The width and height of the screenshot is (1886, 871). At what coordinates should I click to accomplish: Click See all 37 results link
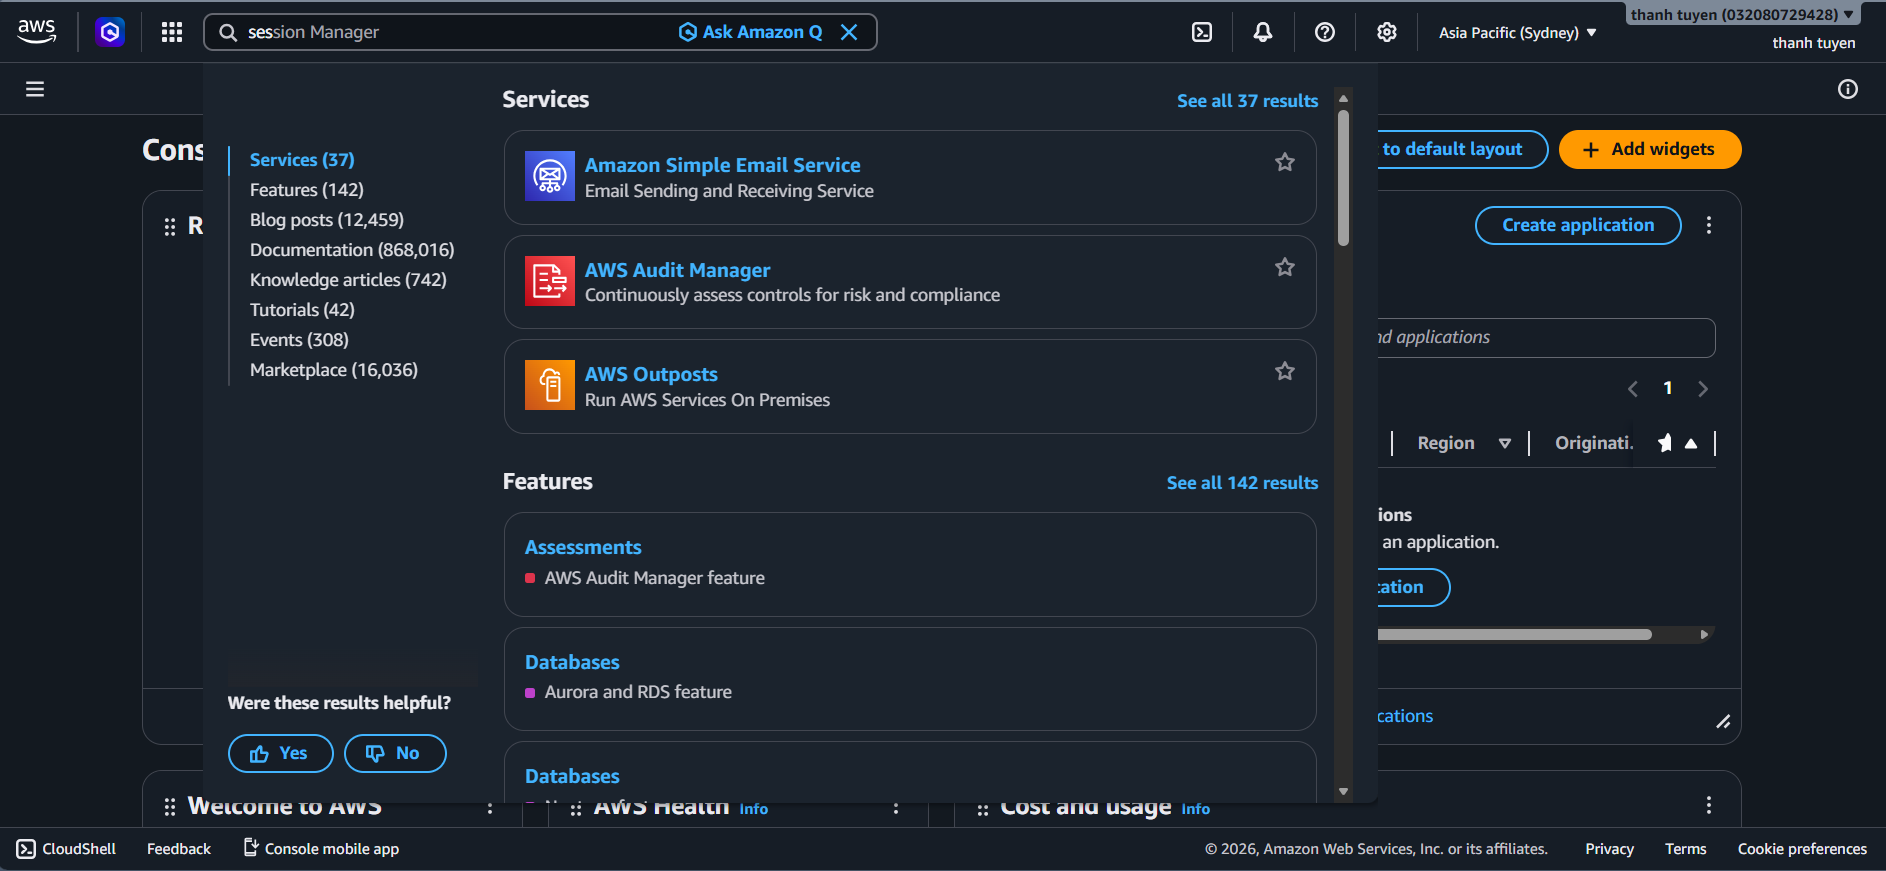(x=1247, y=101)
